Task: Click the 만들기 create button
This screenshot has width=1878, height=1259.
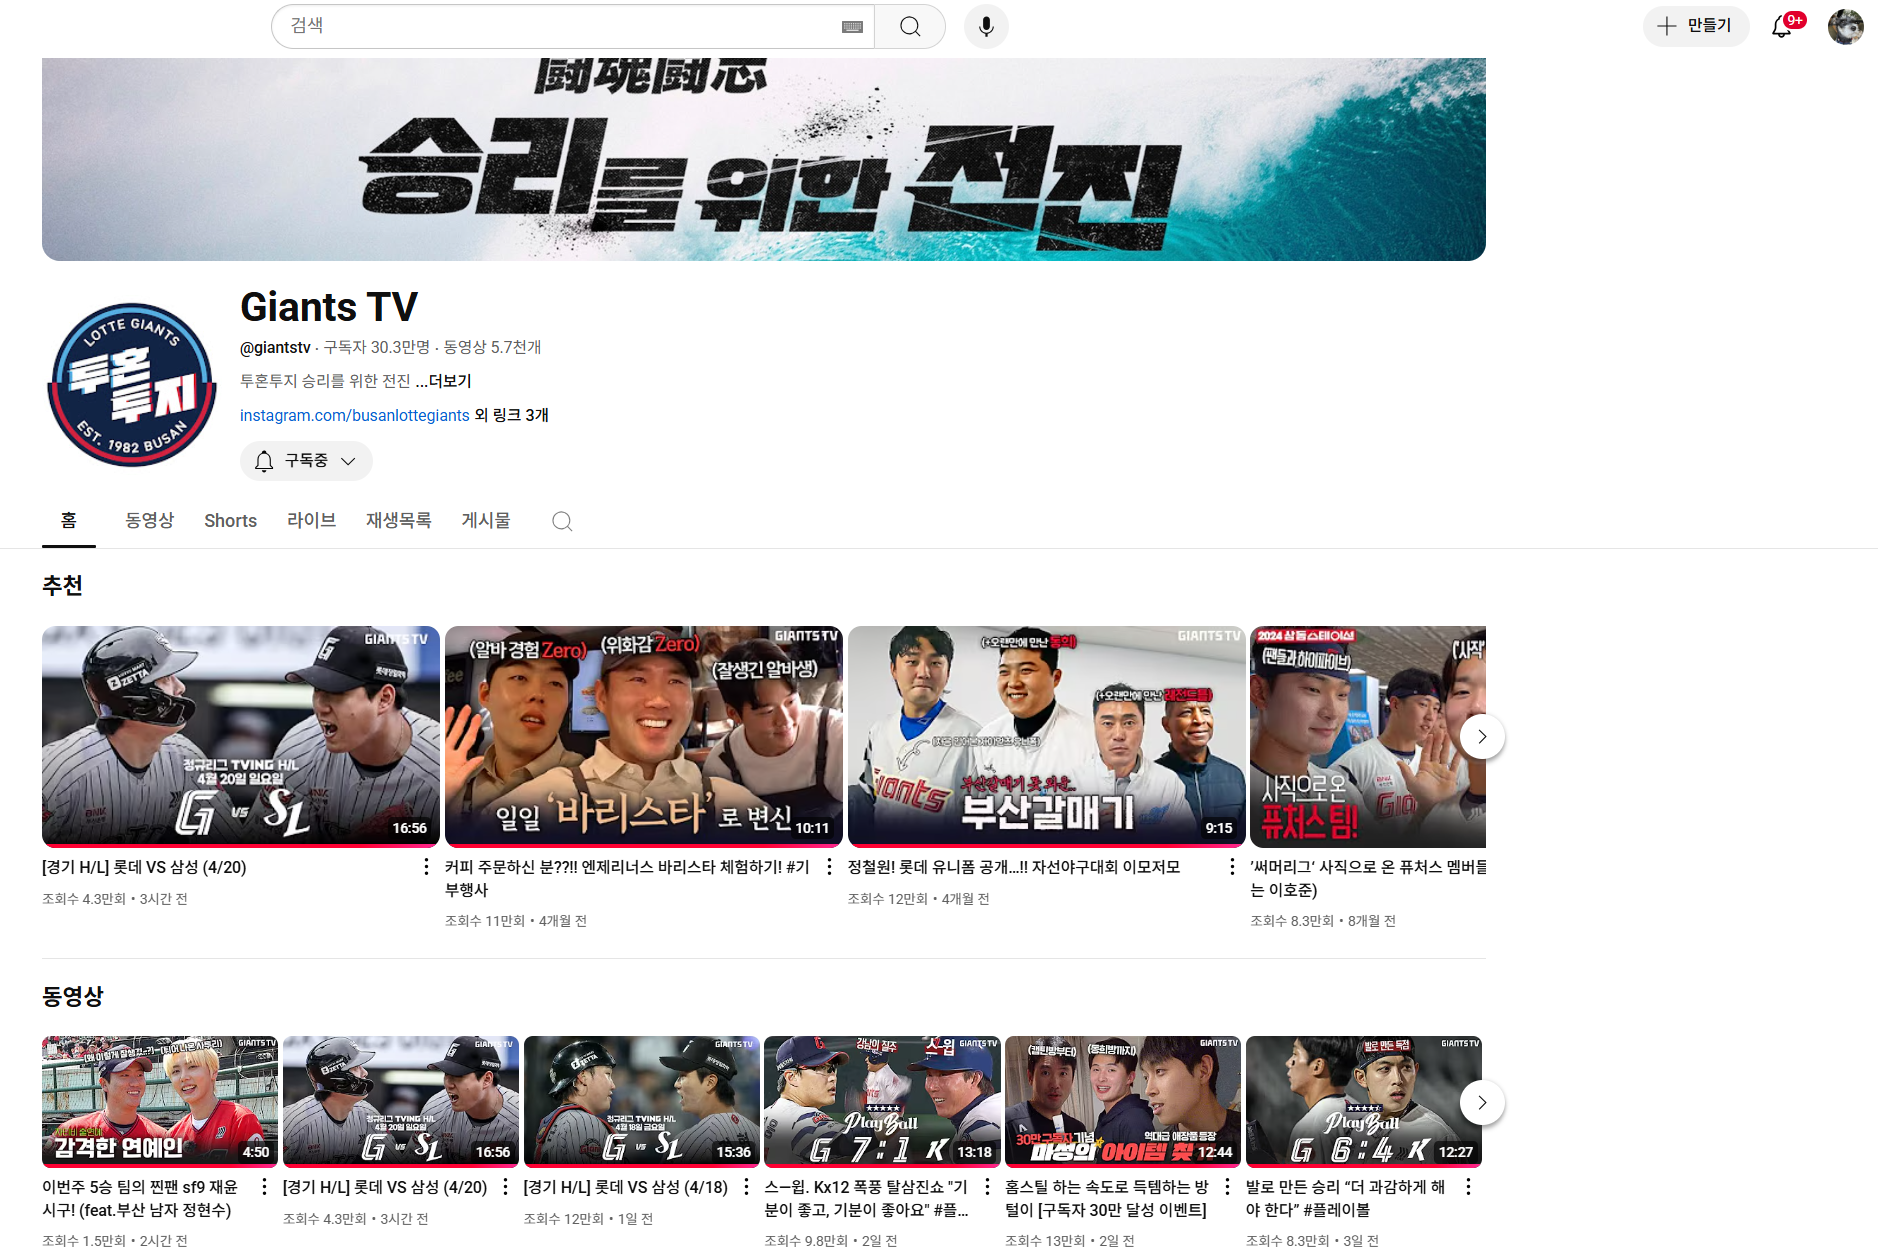Action: pyautogui.click(x=1696, y=26)
